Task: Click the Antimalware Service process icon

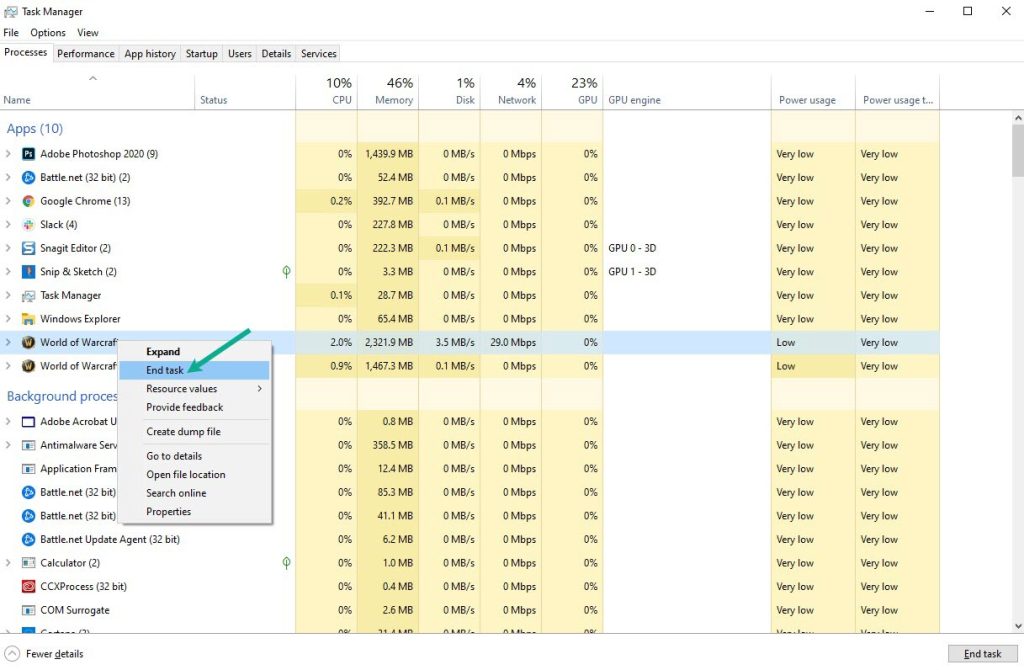Action: [x=28, y=445]
